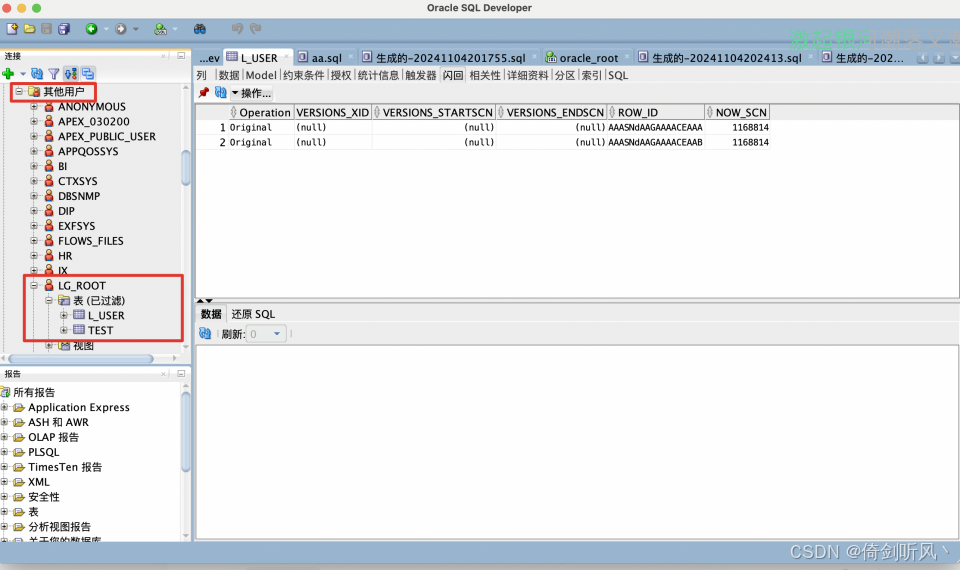960x570 pixels.
Task: Close the aa.sql editor tab
Action: (x=351, y=56)
